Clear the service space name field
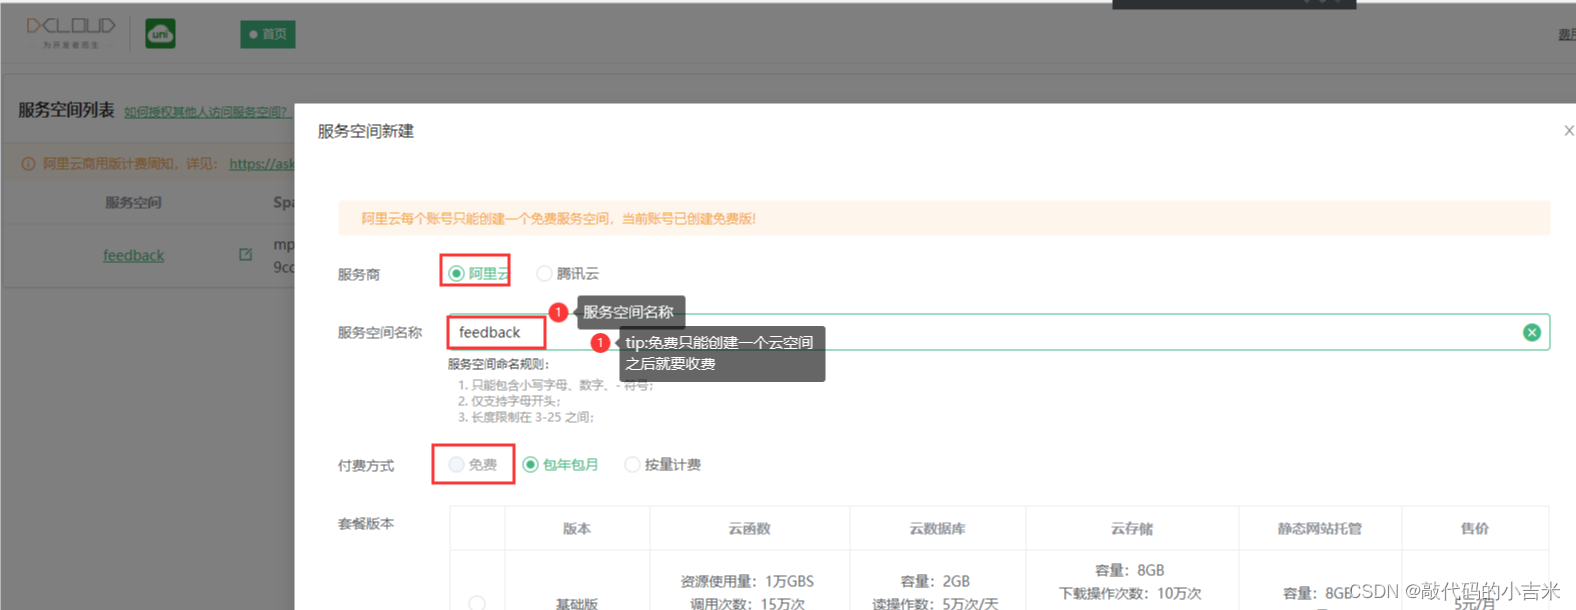Image resolution: width=1576 pixels, height=610 pixels. 1531,332
